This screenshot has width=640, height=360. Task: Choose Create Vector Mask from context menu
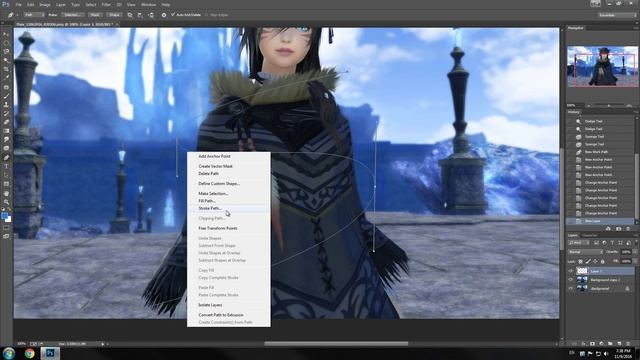click(x=216, y=166)
